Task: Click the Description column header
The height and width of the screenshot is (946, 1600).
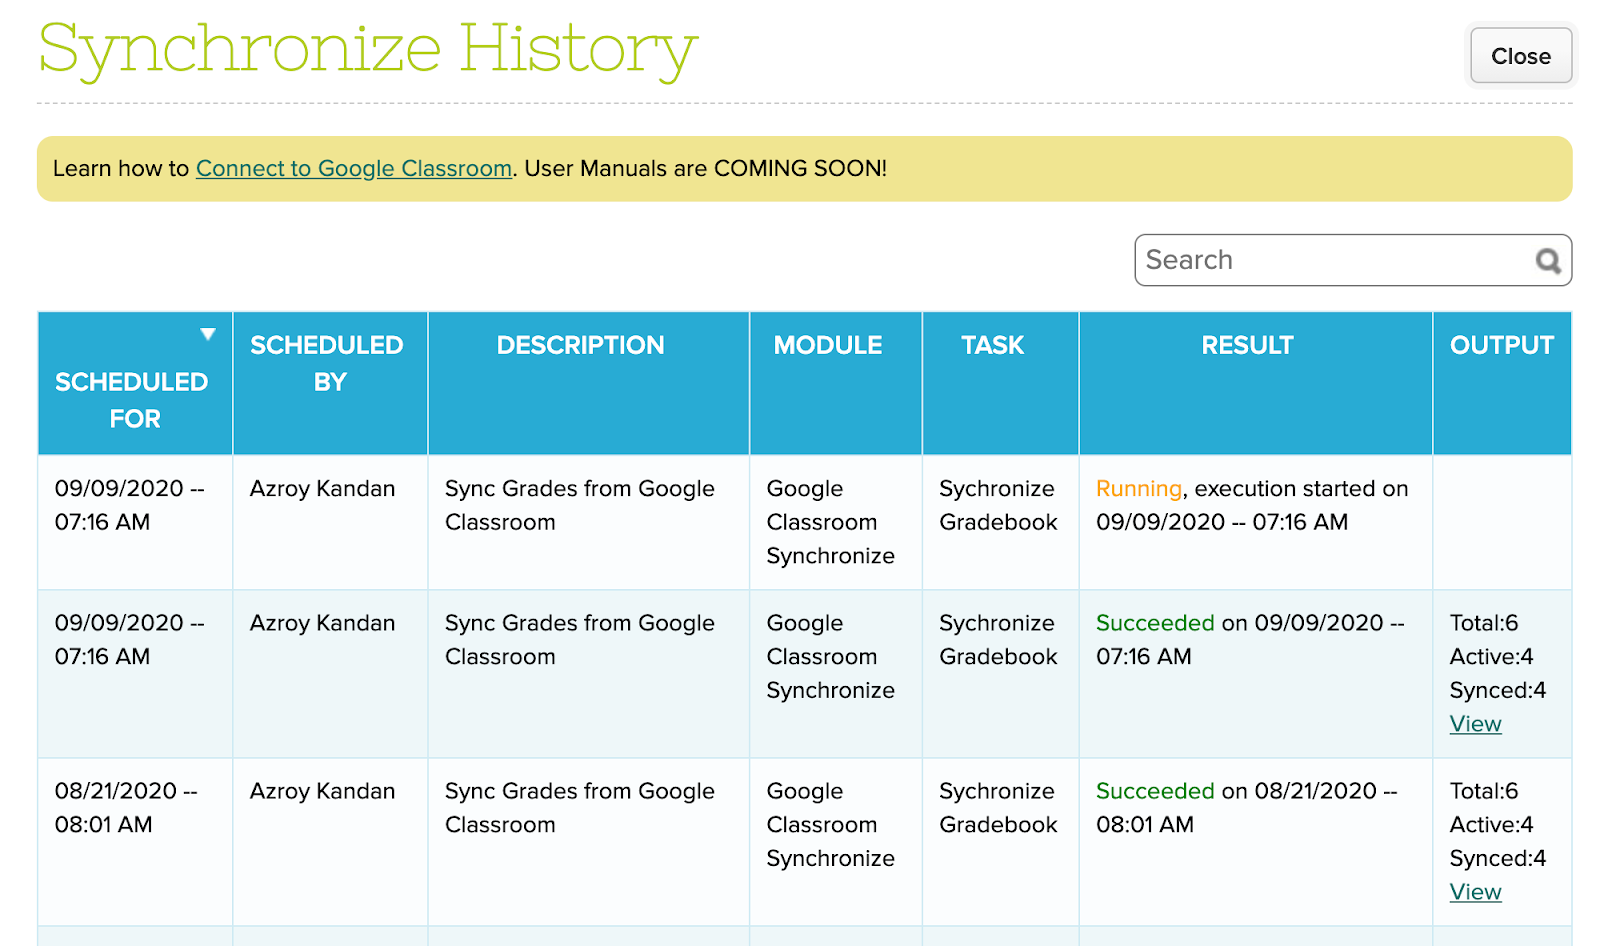Action: (580, 345)
